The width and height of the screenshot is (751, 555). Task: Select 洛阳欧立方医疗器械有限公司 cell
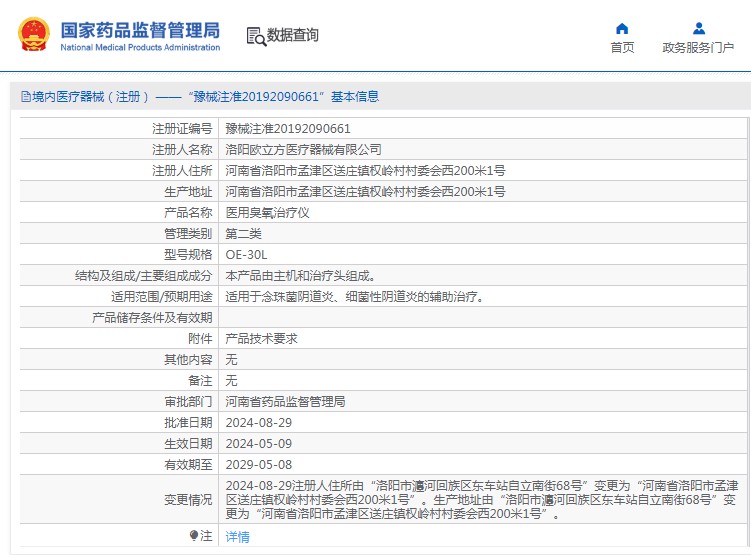(303, 149)
